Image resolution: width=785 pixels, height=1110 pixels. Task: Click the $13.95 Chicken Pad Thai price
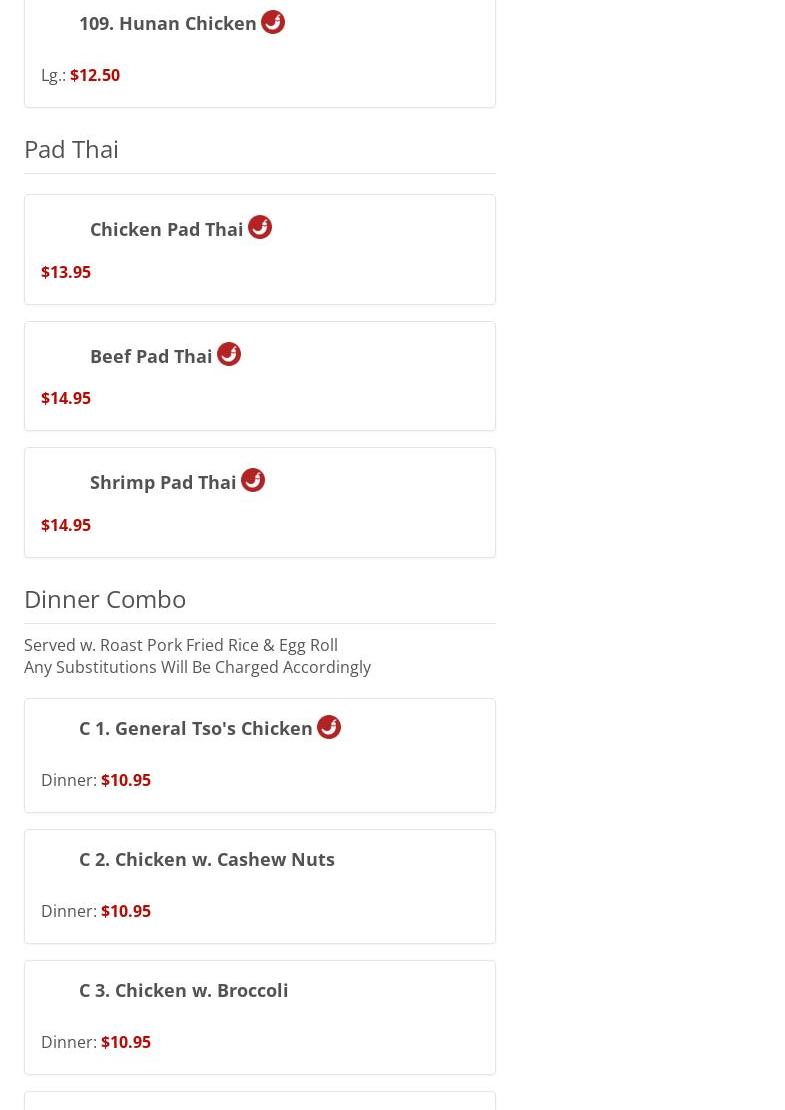[66, 272]
